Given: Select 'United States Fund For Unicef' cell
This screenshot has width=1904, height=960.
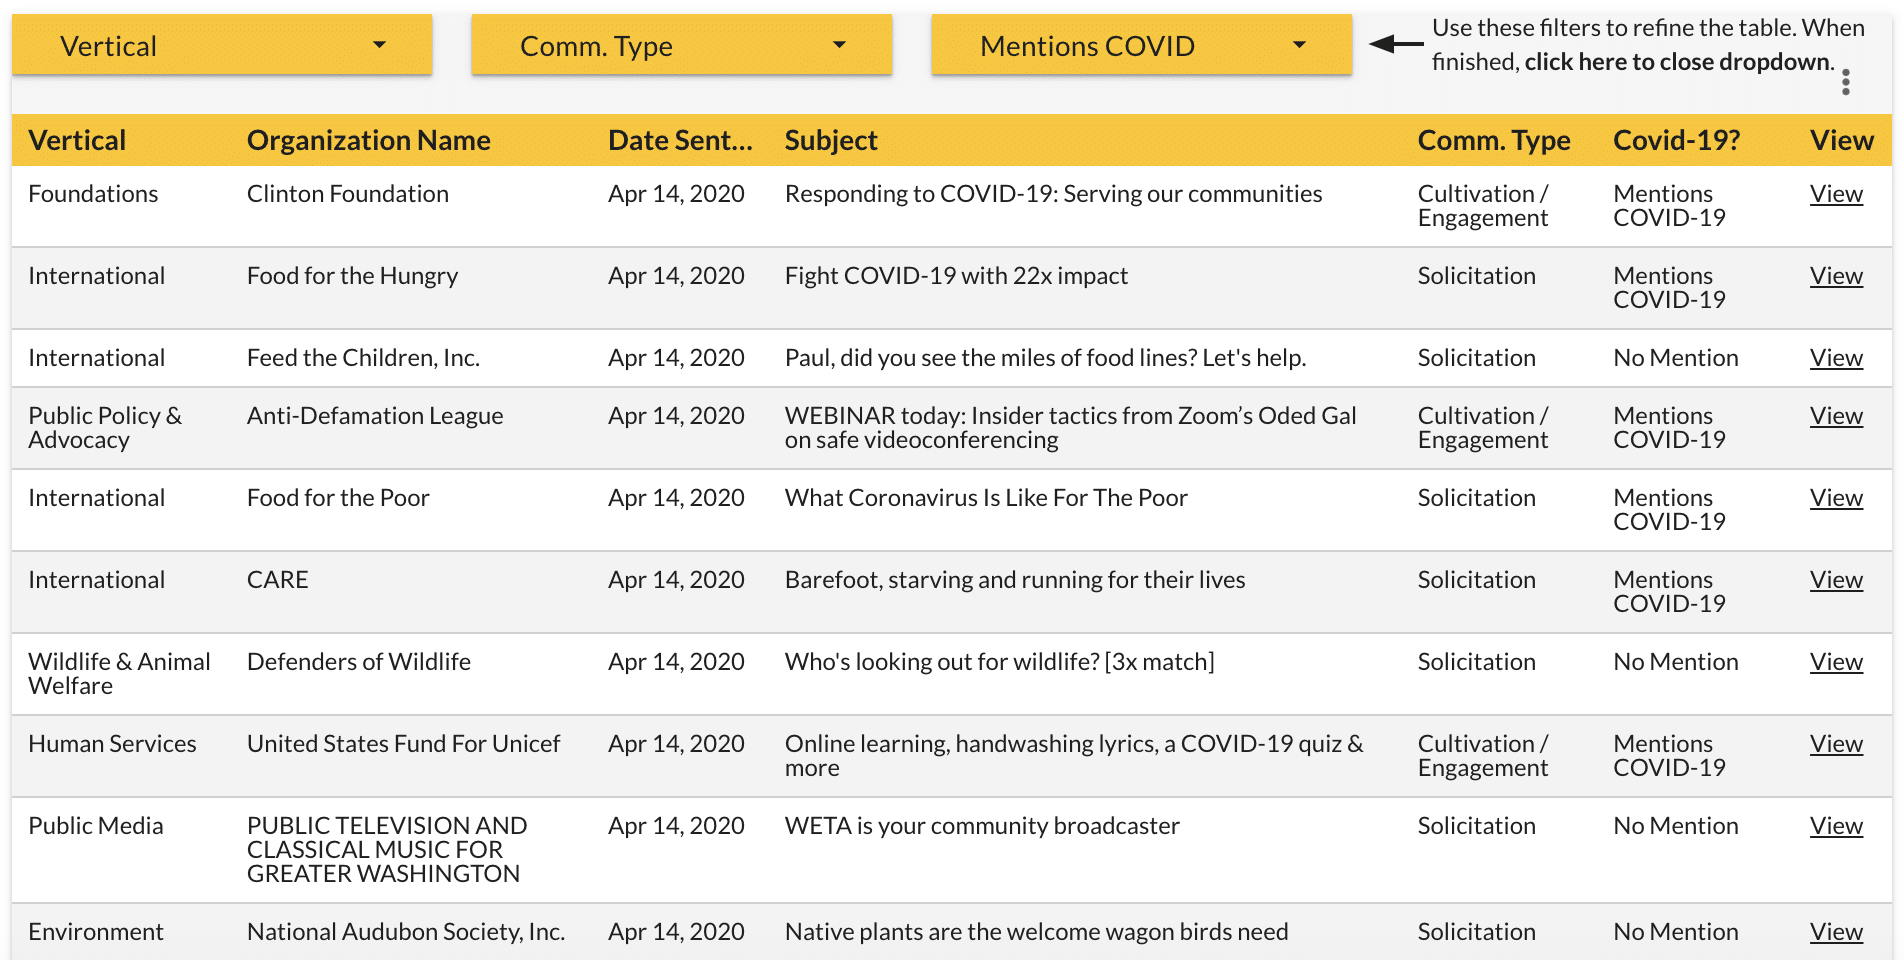Looking at the screenshot, I should 404,744.
